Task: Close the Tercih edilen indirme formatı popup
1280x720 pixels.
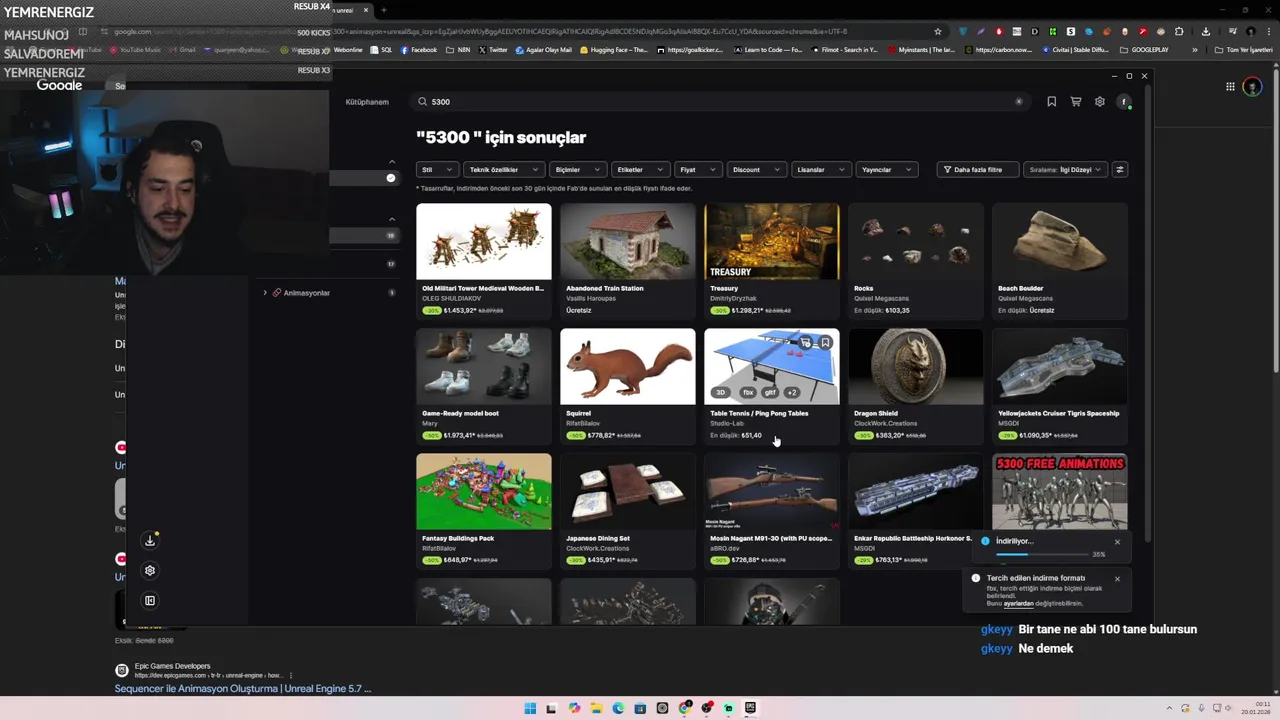Action: 1117,579
